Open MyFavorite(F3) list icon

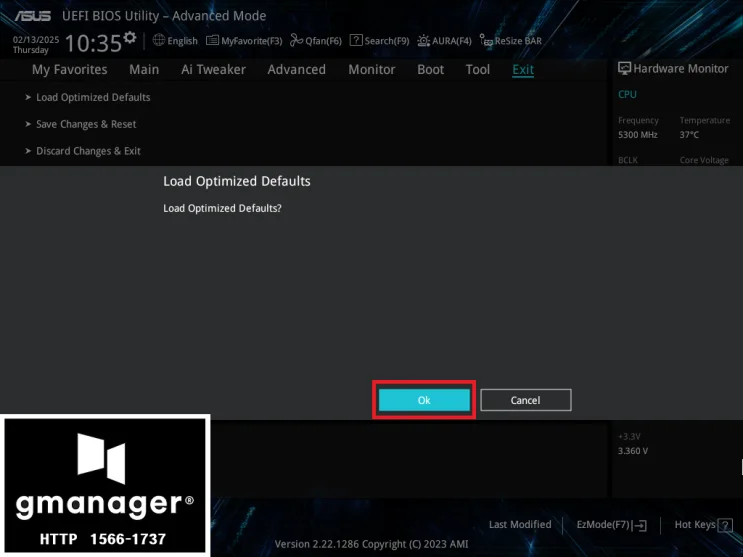(212, 41)
